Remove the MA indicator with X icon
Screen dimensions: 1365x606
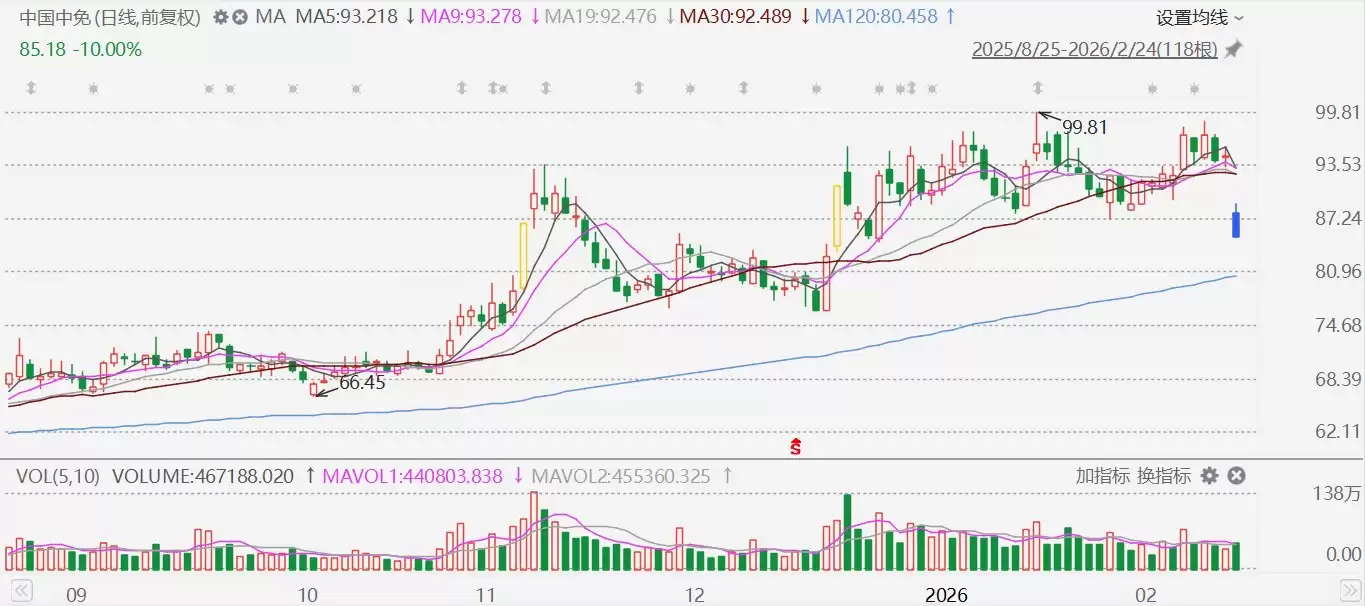click(x=241, y=17)
